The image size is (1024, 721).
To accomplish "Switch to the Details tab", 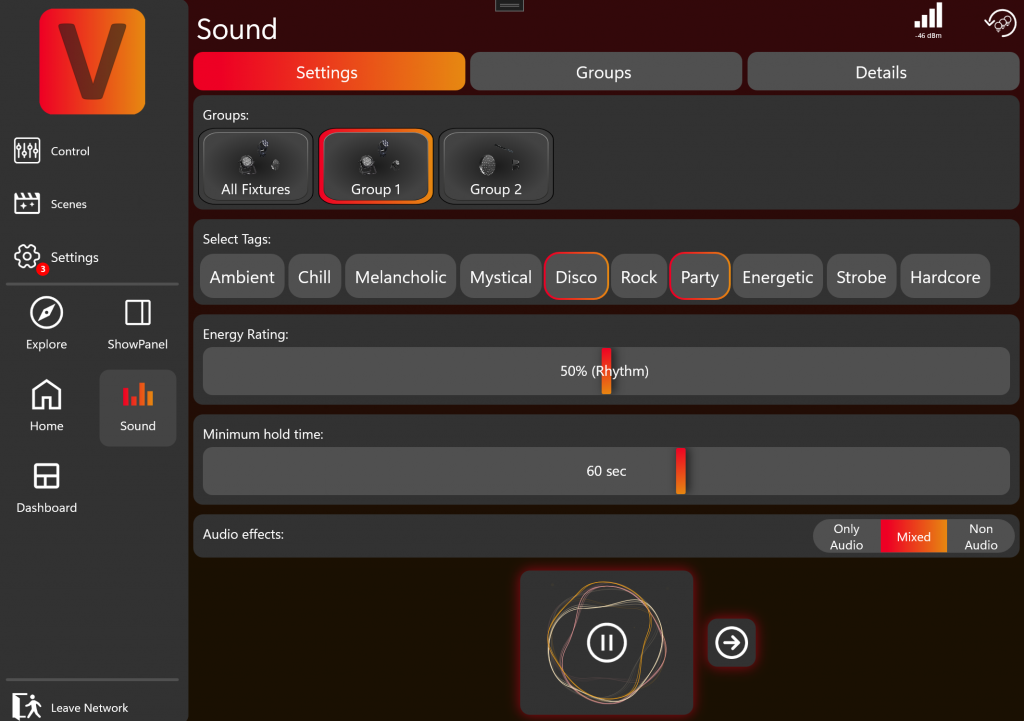I will tap(880, 72).
